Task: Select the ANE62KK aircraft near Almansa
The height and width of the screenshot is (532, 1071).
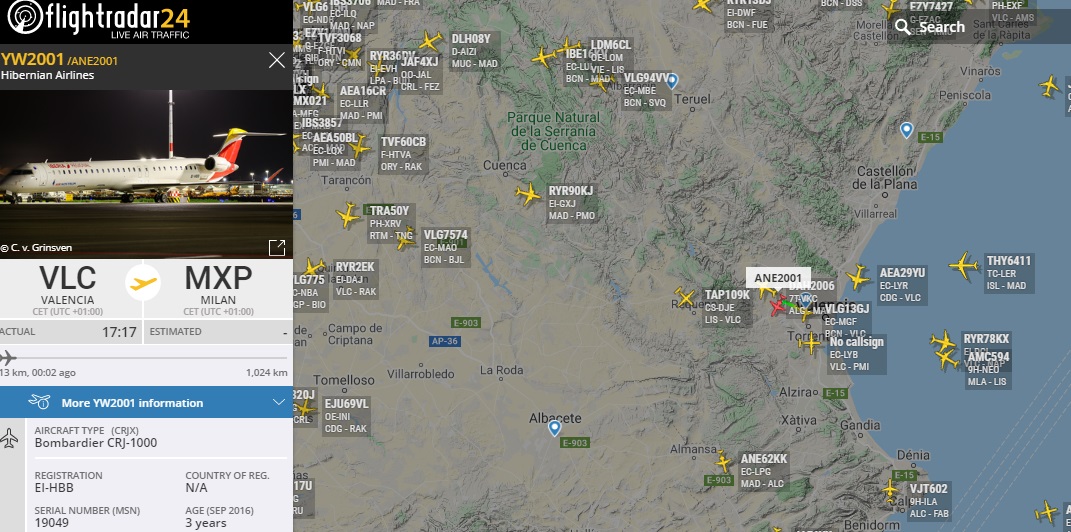Action: [x=723, y=462]
